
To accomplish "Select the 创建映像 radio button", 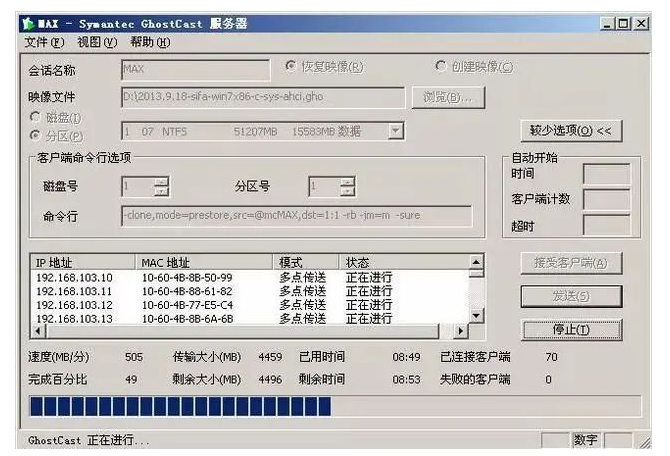I will (x=441, y=67).
